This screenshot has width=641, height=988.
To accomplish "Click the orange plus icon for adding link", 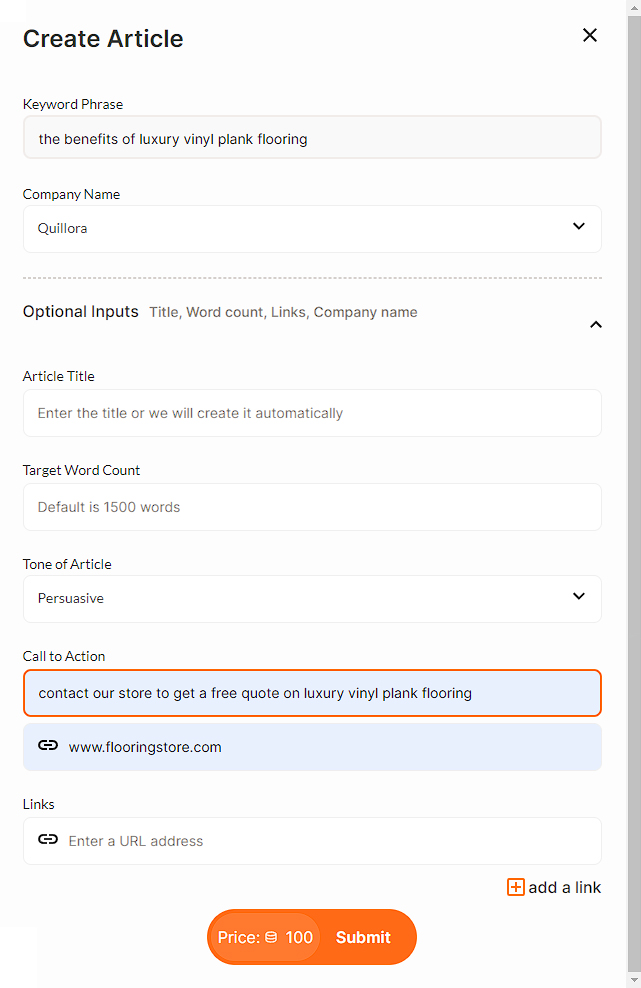I will (x=516, y=887).
